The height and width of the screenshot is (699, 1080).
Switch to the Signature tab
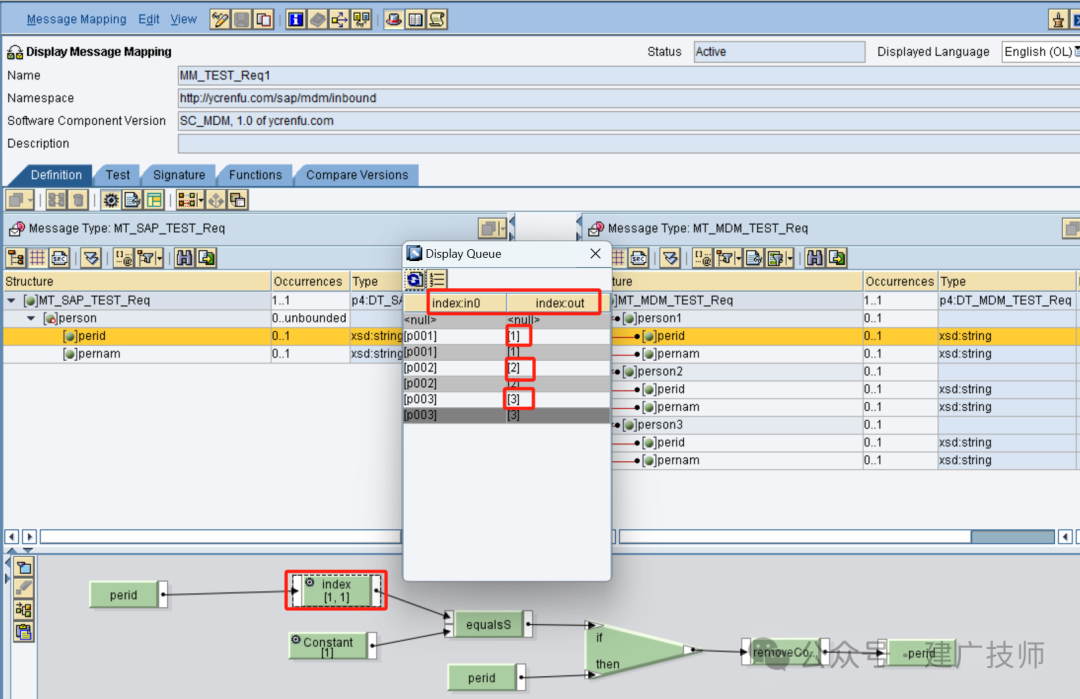coord(179,175)
